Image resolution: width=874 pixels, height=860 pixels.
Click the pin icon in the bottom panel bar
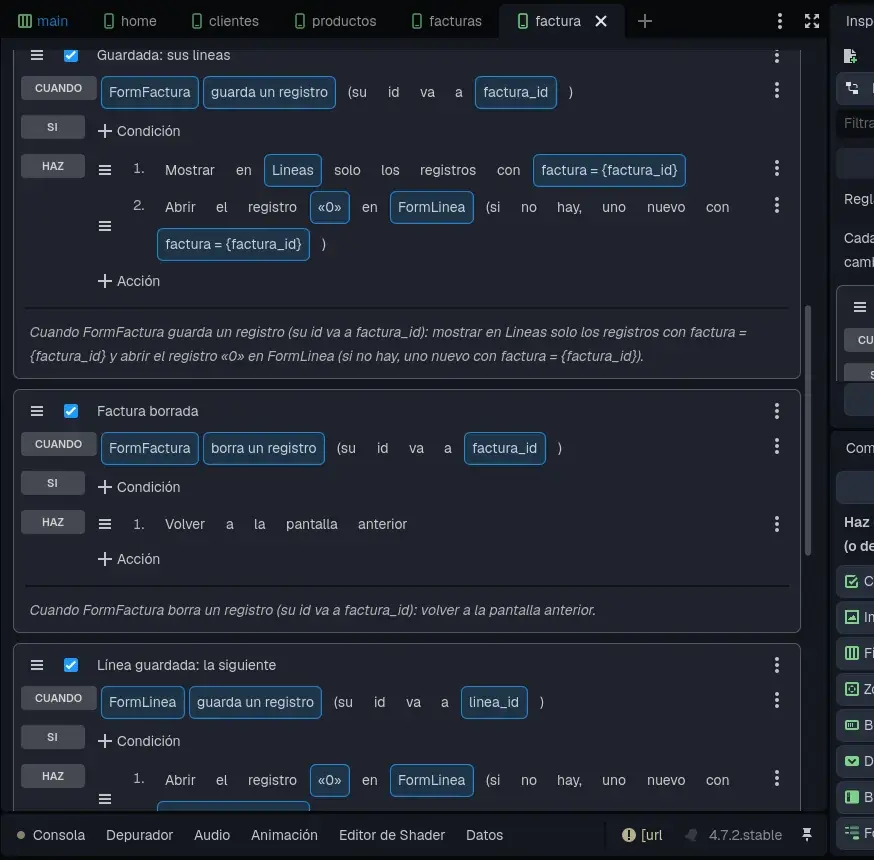[x=807, y=834]
